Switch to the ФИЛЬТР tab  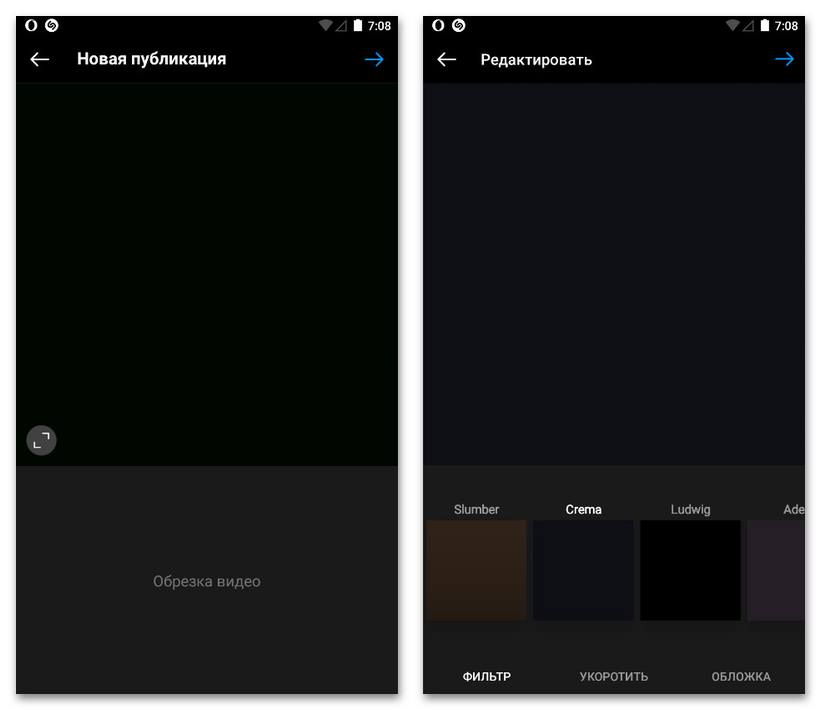(487, 677)
